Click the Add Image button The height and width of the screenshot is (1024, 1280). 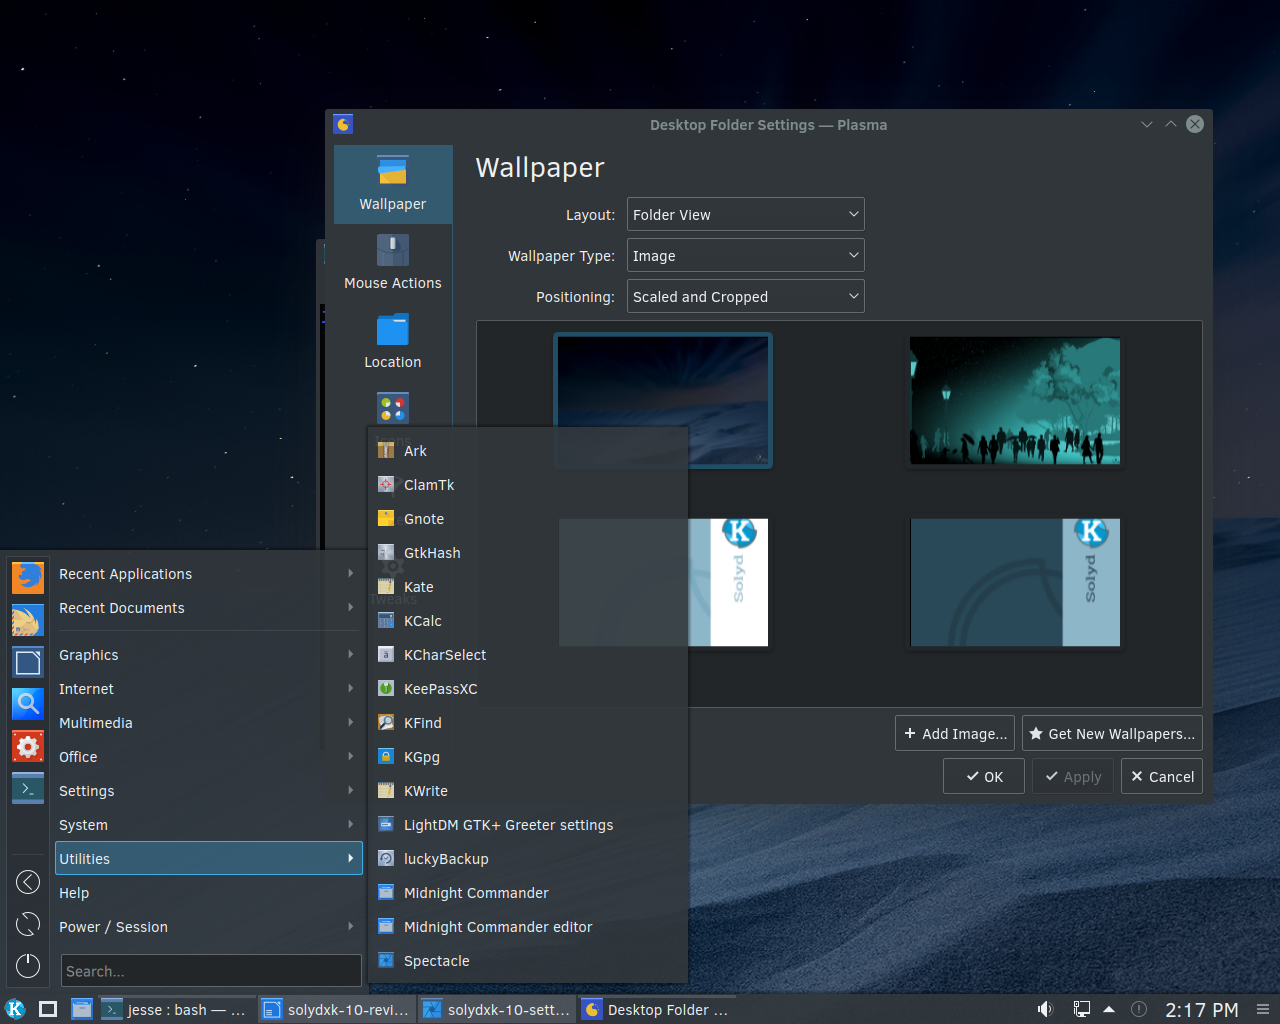point(955,733)
